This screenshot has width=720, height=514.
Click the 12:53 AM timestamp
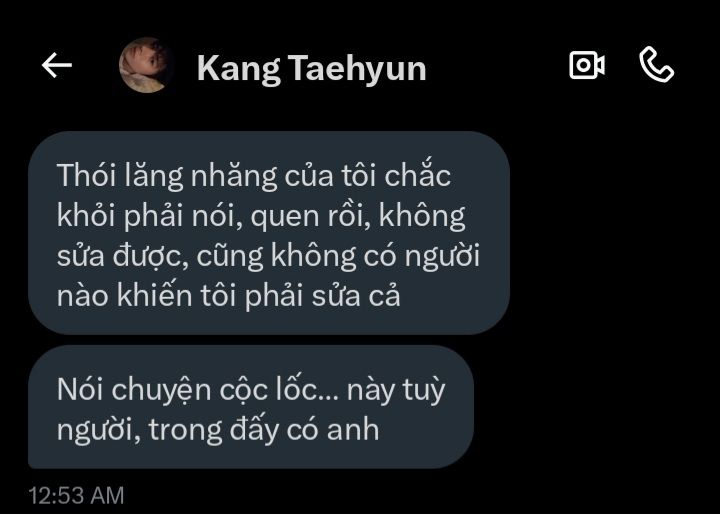tap(76, 496)
